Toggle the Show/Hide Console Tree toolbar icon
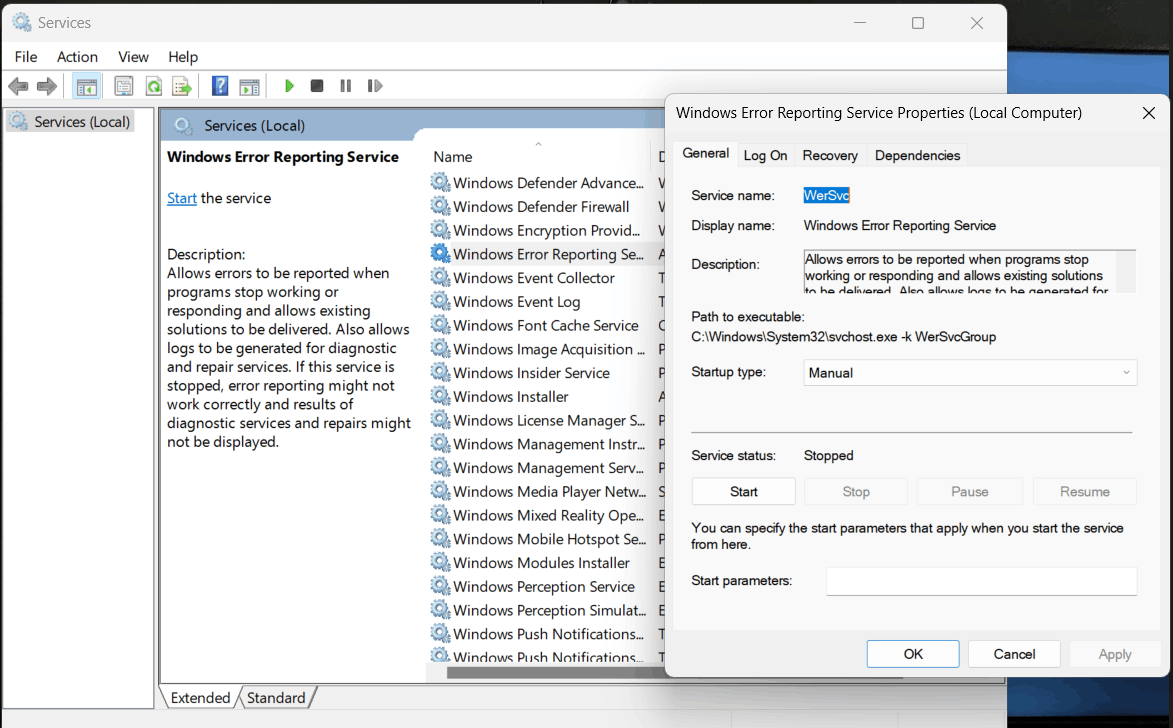Image resolution: width=1173 pixels, height=728 pixels. click(87, 86)
